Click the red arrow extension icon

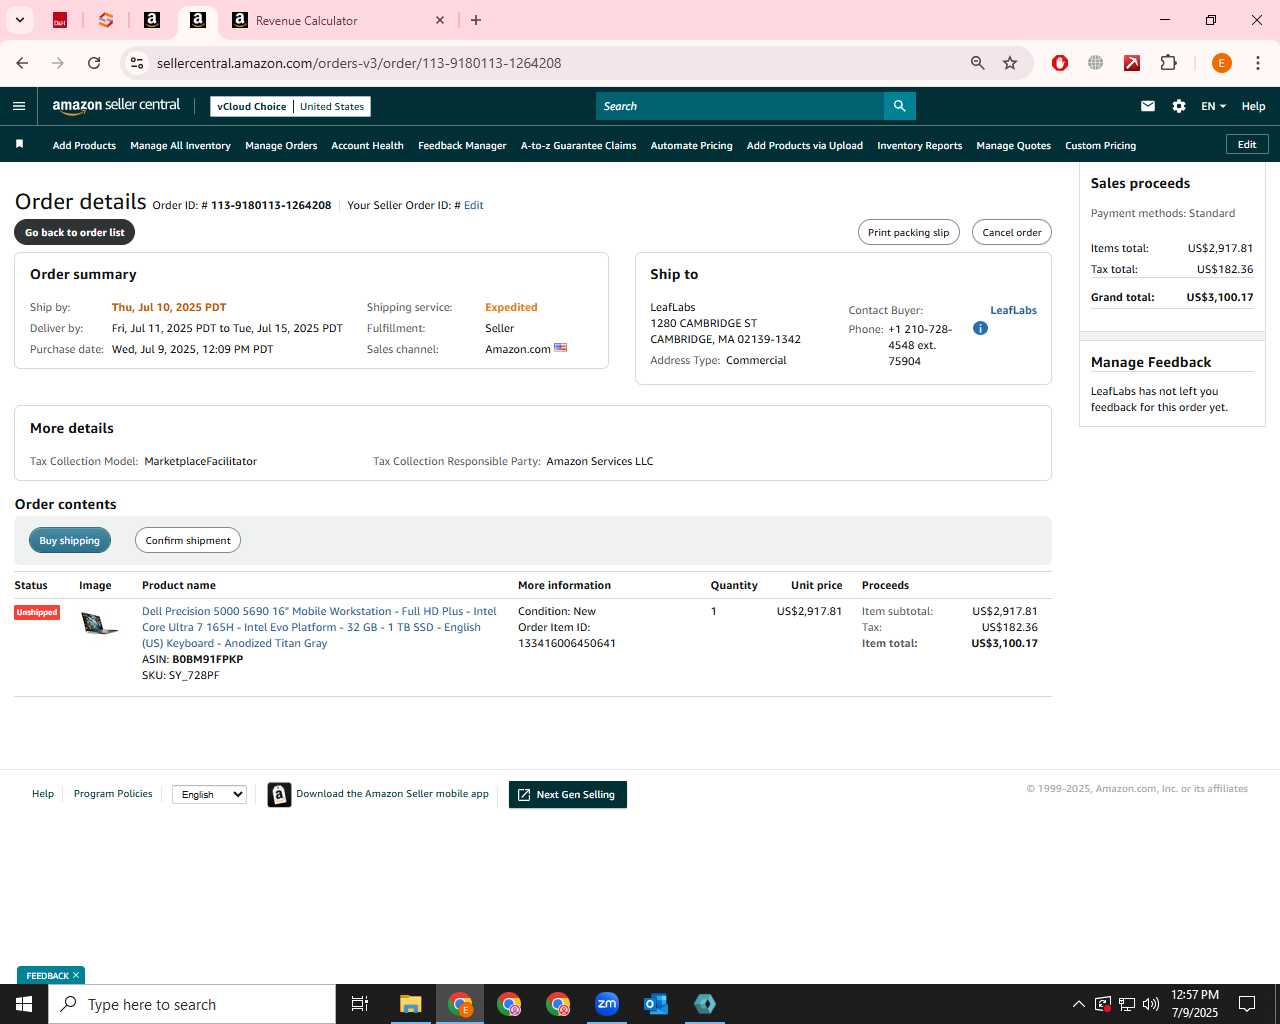1132,63
